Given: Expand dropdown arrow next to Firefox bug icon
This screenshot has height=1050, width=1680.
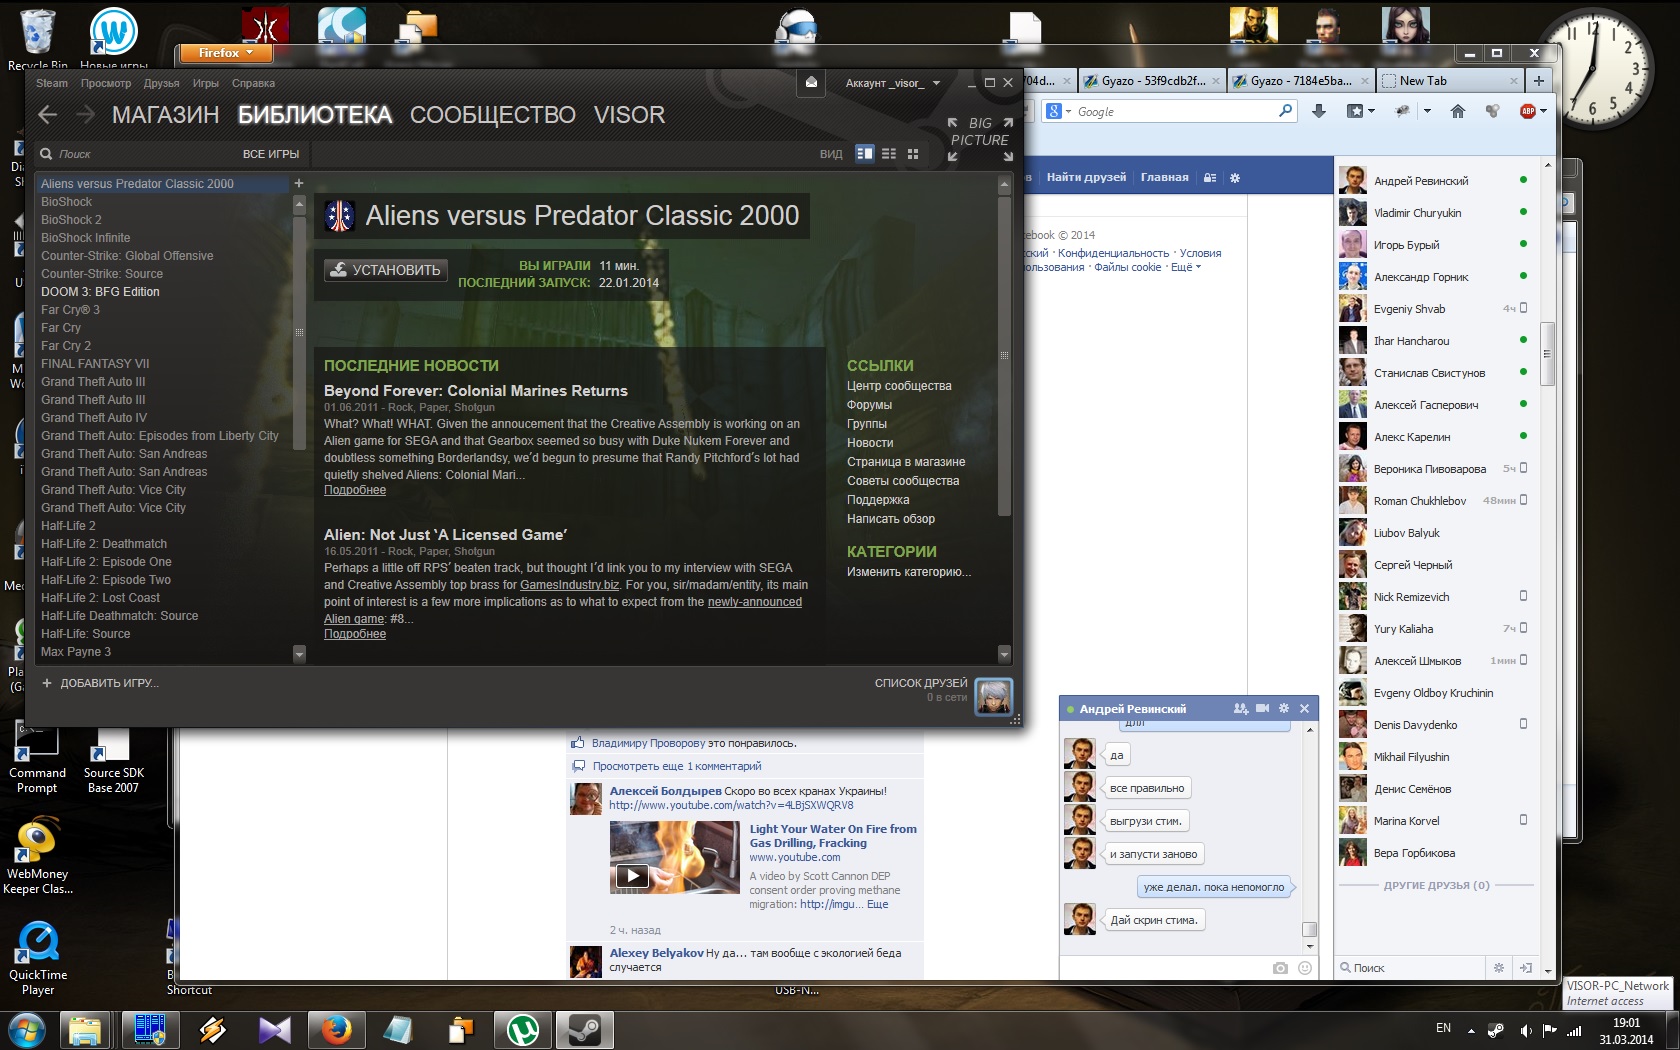Looking at the screenshot, I should click(1427, 111).
